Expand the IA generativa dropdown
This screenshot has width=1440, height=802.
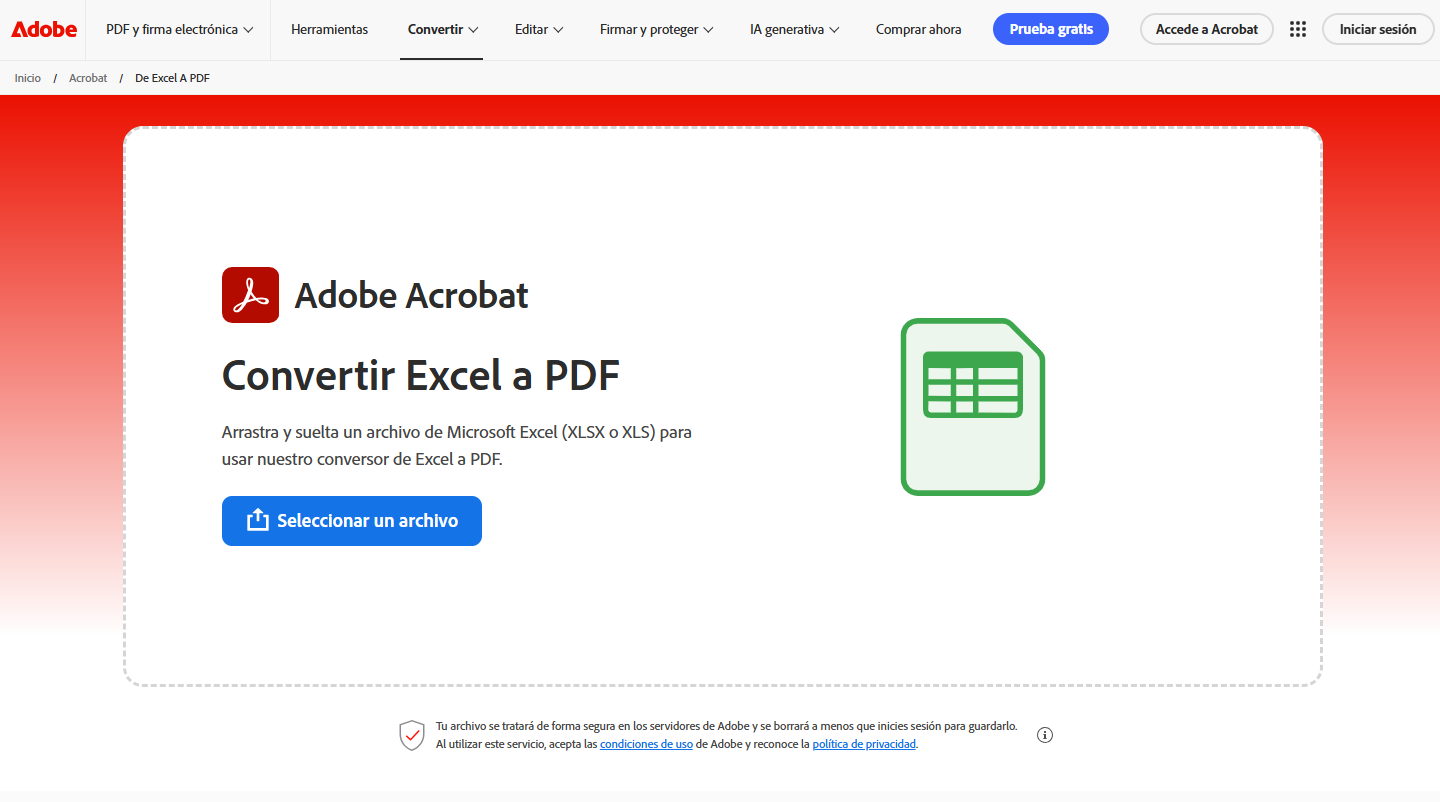[794, 29]
